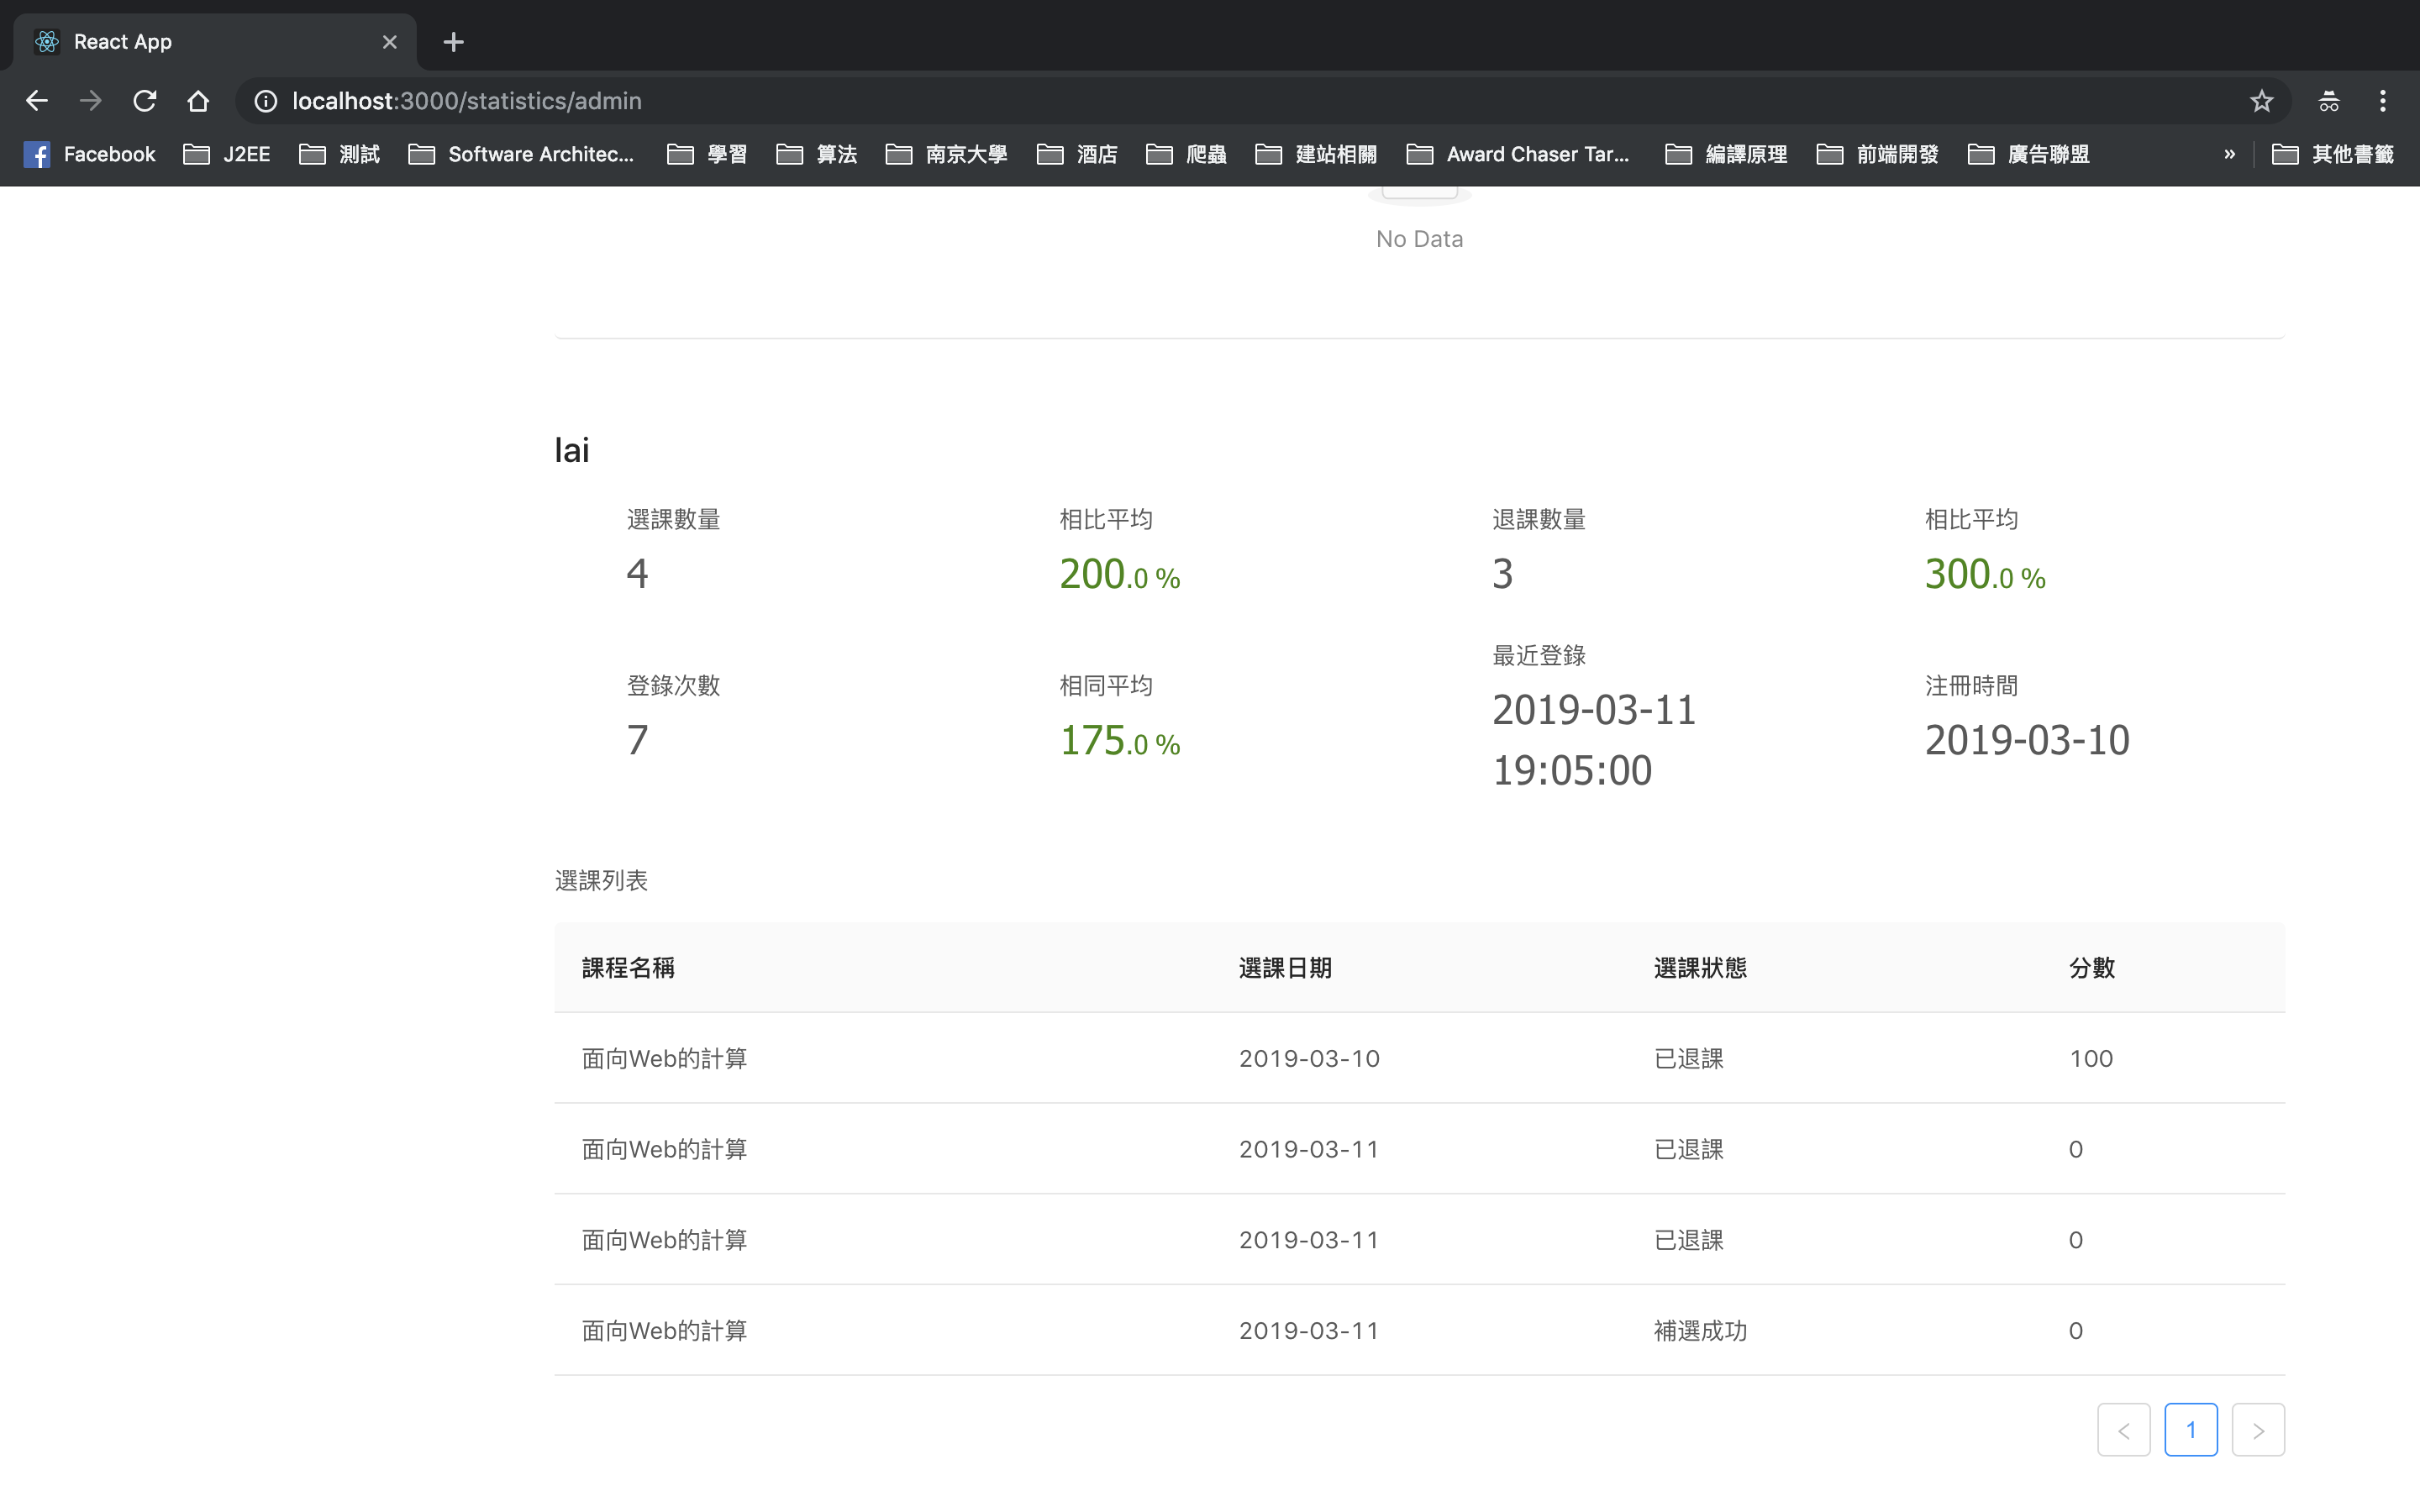The image size is (2420, 1512).
Task: Close the React App tab
Action: coord(390,42)
